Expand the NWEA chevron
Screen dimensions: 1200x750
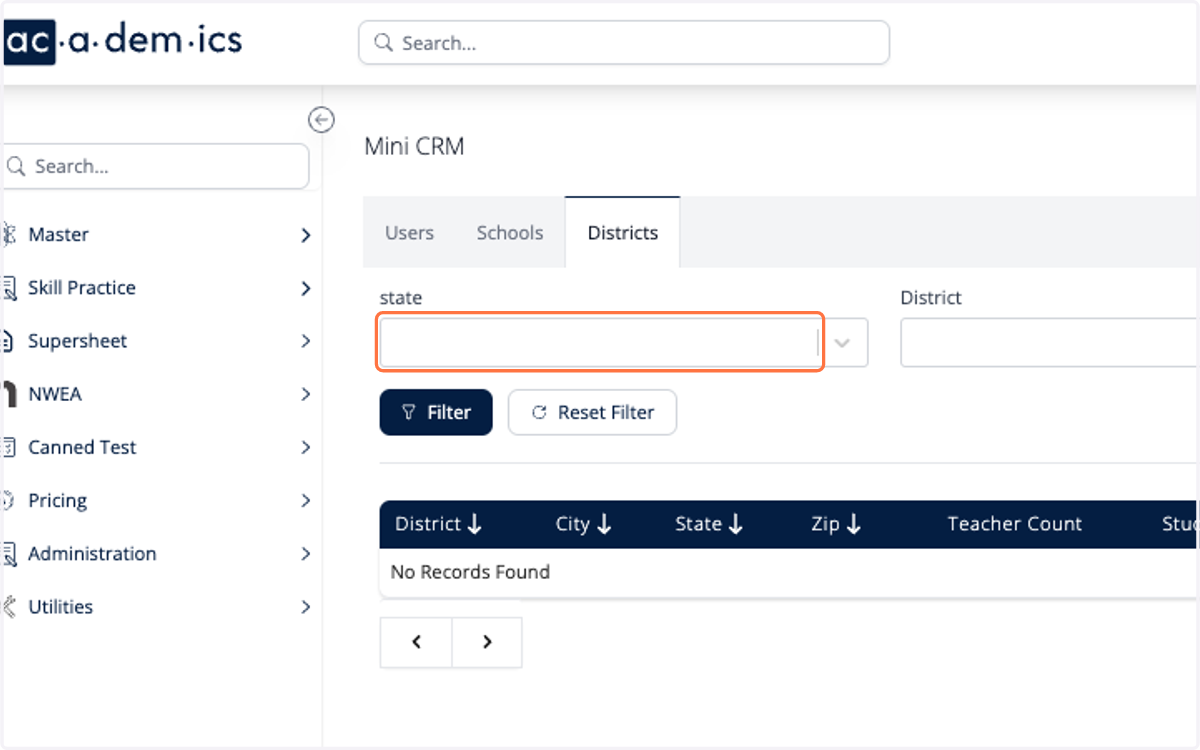pos(306,395)
